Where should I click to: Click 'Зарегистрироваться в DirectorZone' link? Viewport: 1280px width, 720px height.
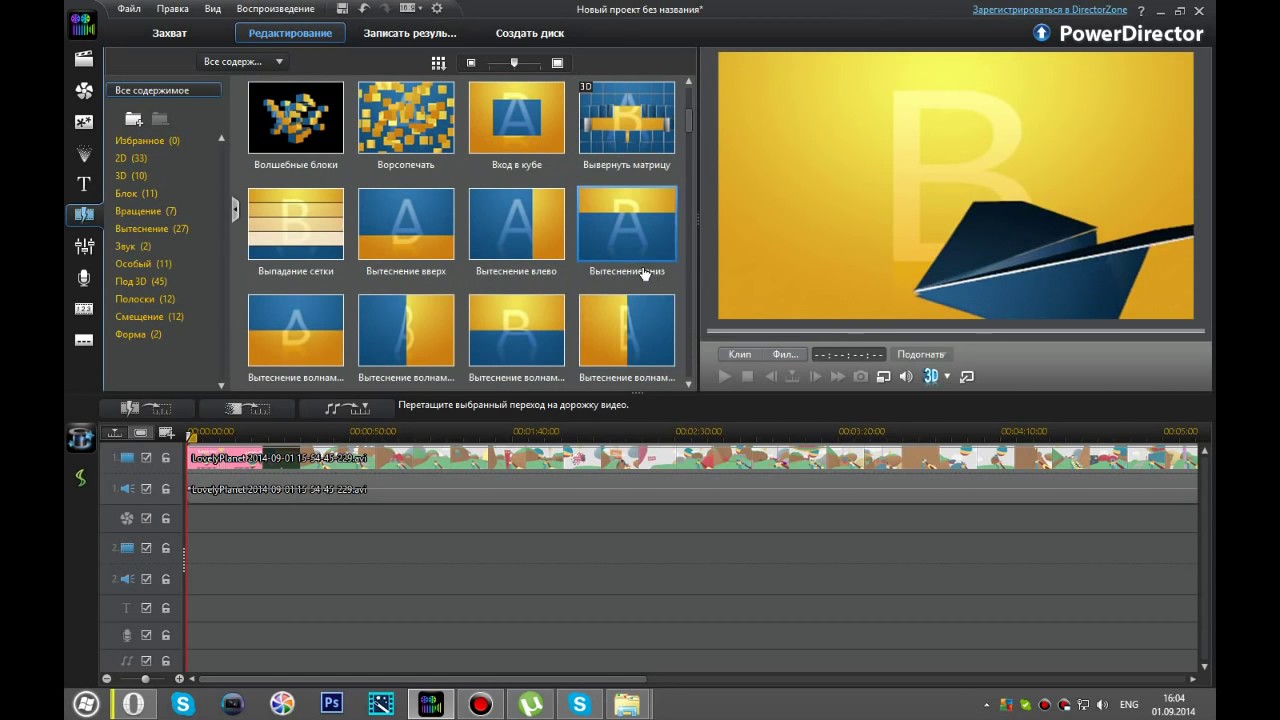point(1050,10)
